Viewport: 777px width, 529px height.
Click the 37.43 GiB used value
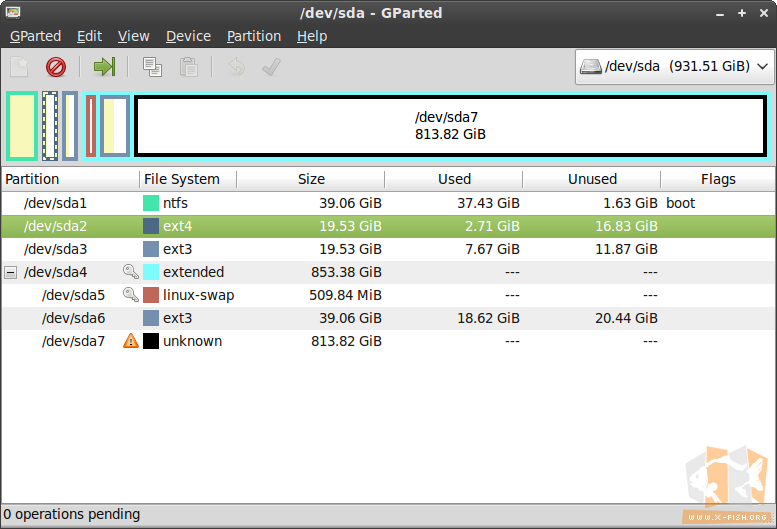click(488, 203)
